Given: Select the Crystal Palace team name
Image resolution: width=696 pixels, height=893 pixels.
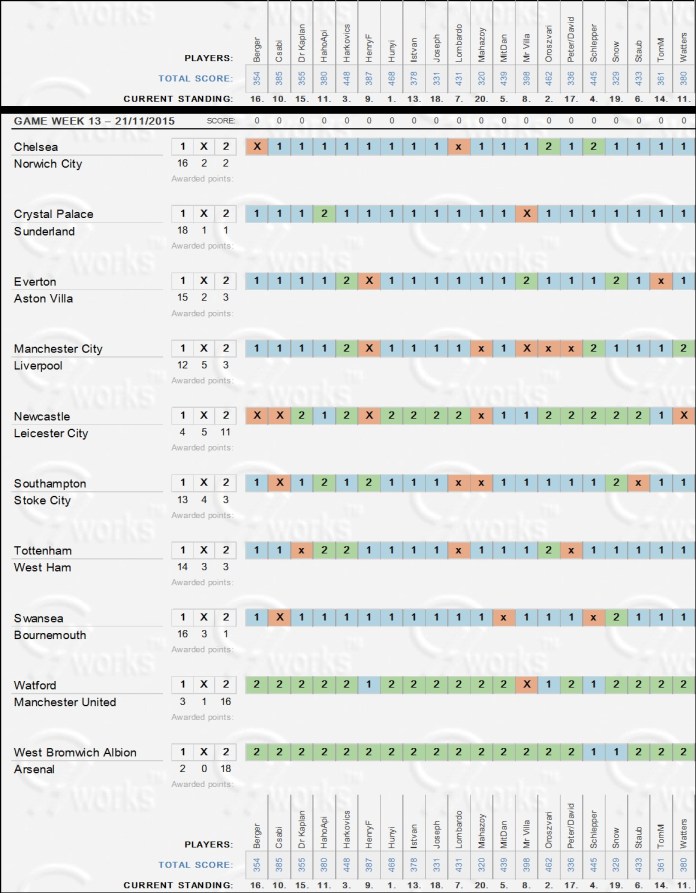Looking at the screenshot, I should (x=54, y=214).
